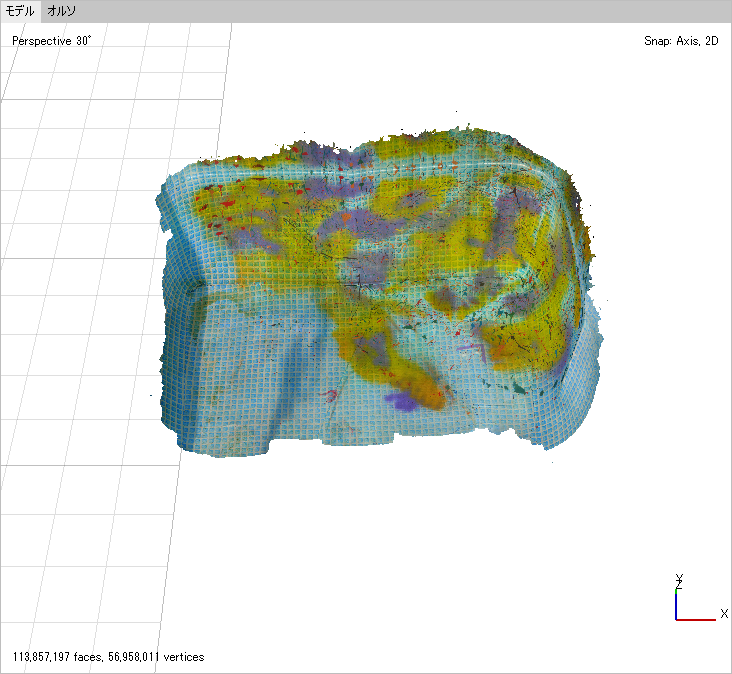Image resolution: width=732 pixels, height=674 pixels.
Task: Click the Perspective 30° viewport label
Action: 52,41
